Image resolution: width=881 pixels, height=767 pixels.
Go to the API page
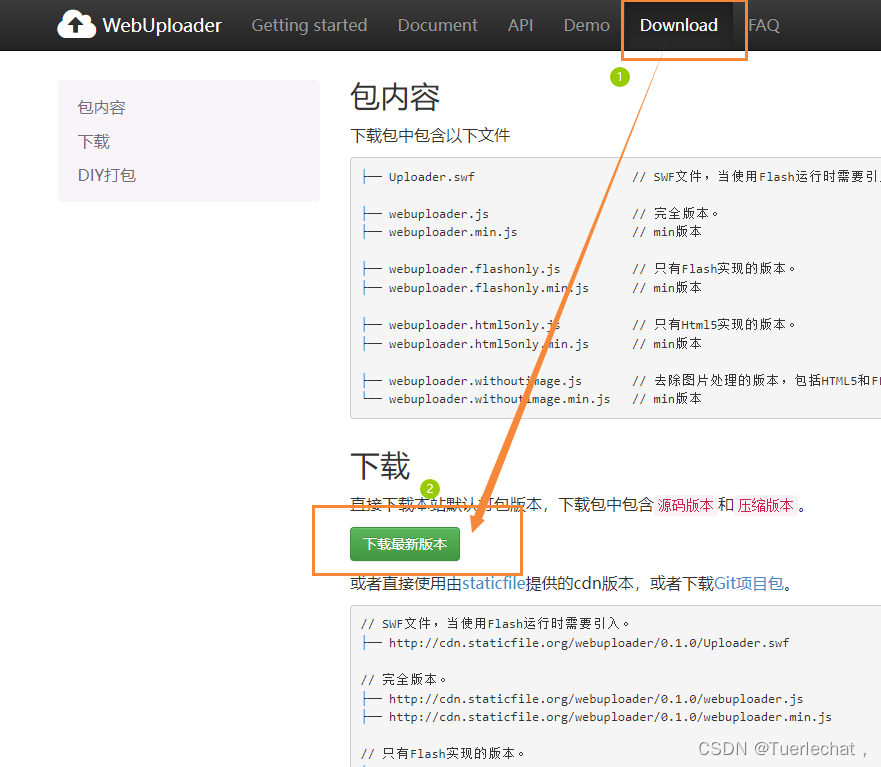[x=520, y=25]
